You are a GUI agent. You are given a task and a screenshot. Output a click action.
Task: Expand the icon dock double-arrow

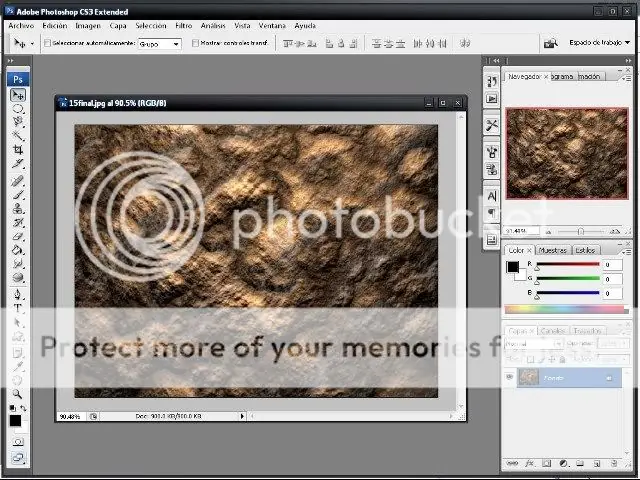coord(496,60)
